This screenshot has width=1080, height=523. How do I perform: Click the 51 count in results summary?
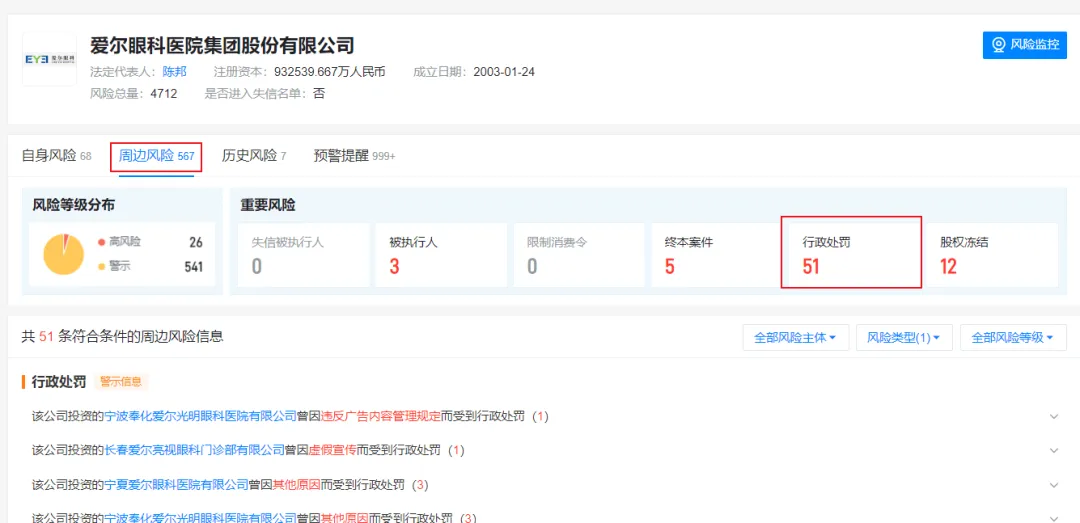[x=46, y=337]
